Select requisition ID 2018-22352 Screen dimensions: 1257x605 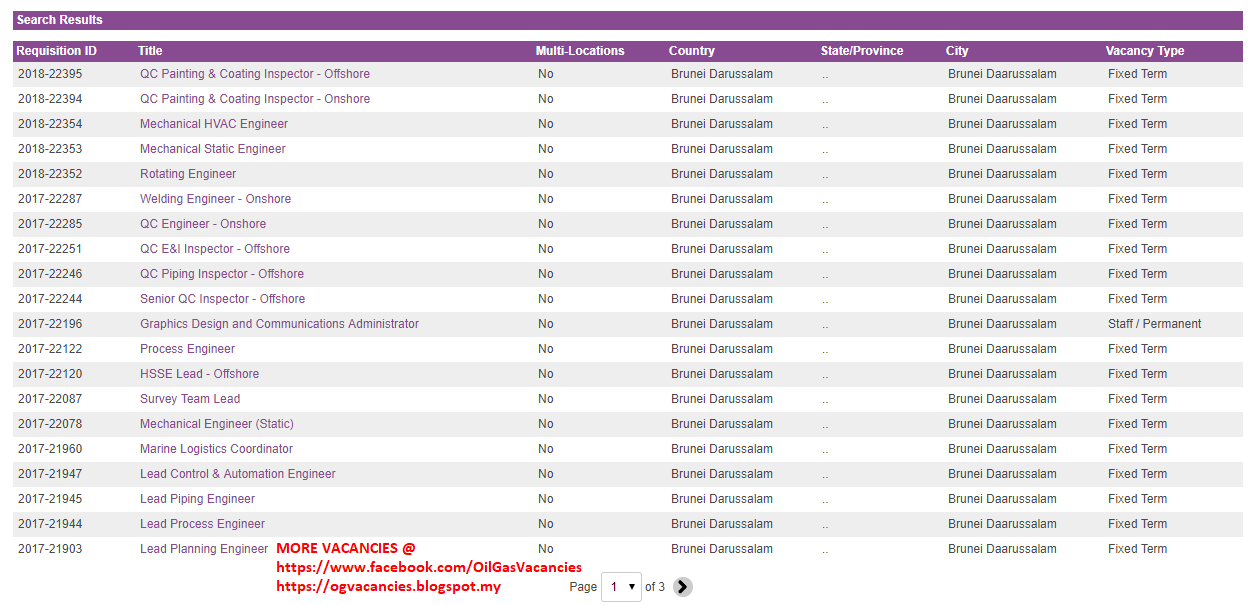(50, 174)
